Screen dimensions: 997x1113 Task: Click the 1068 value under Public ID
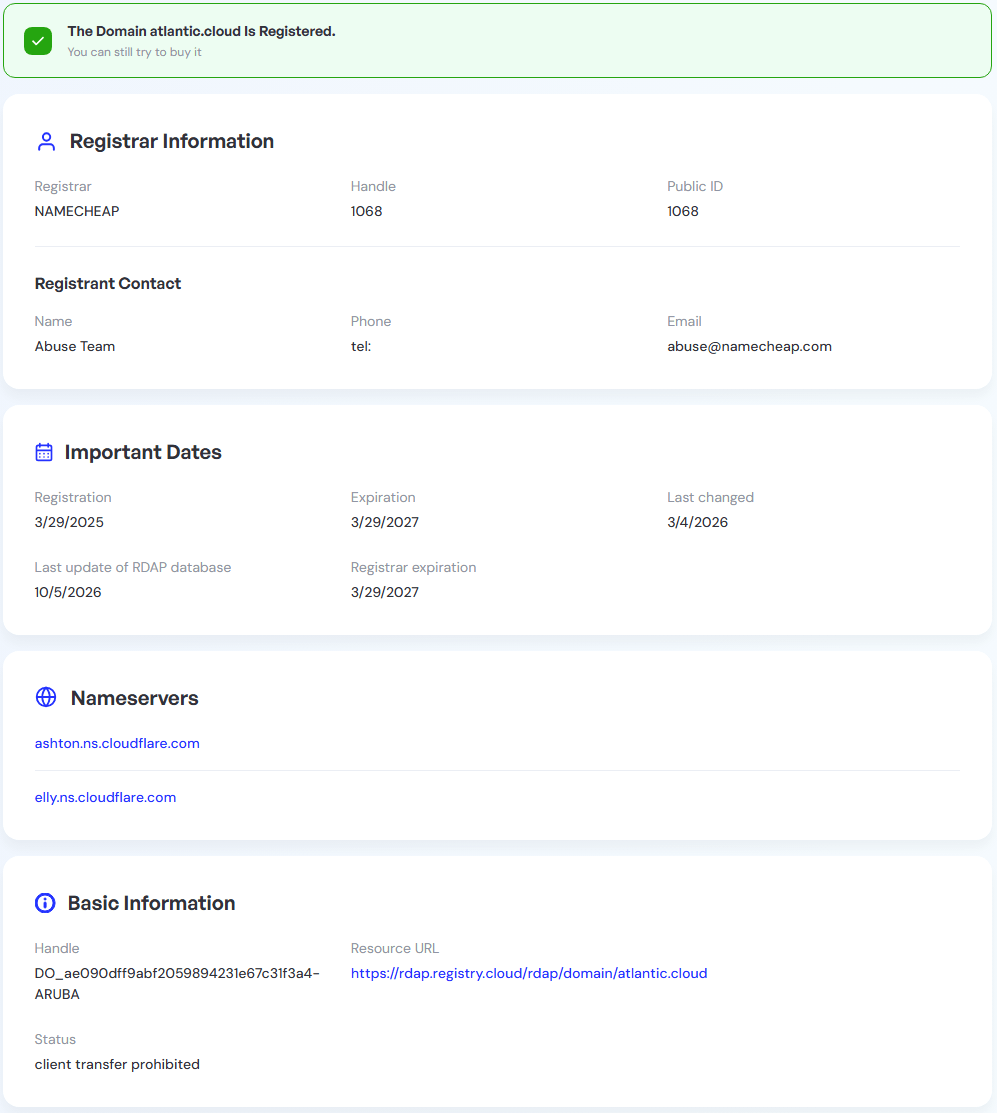683,212
